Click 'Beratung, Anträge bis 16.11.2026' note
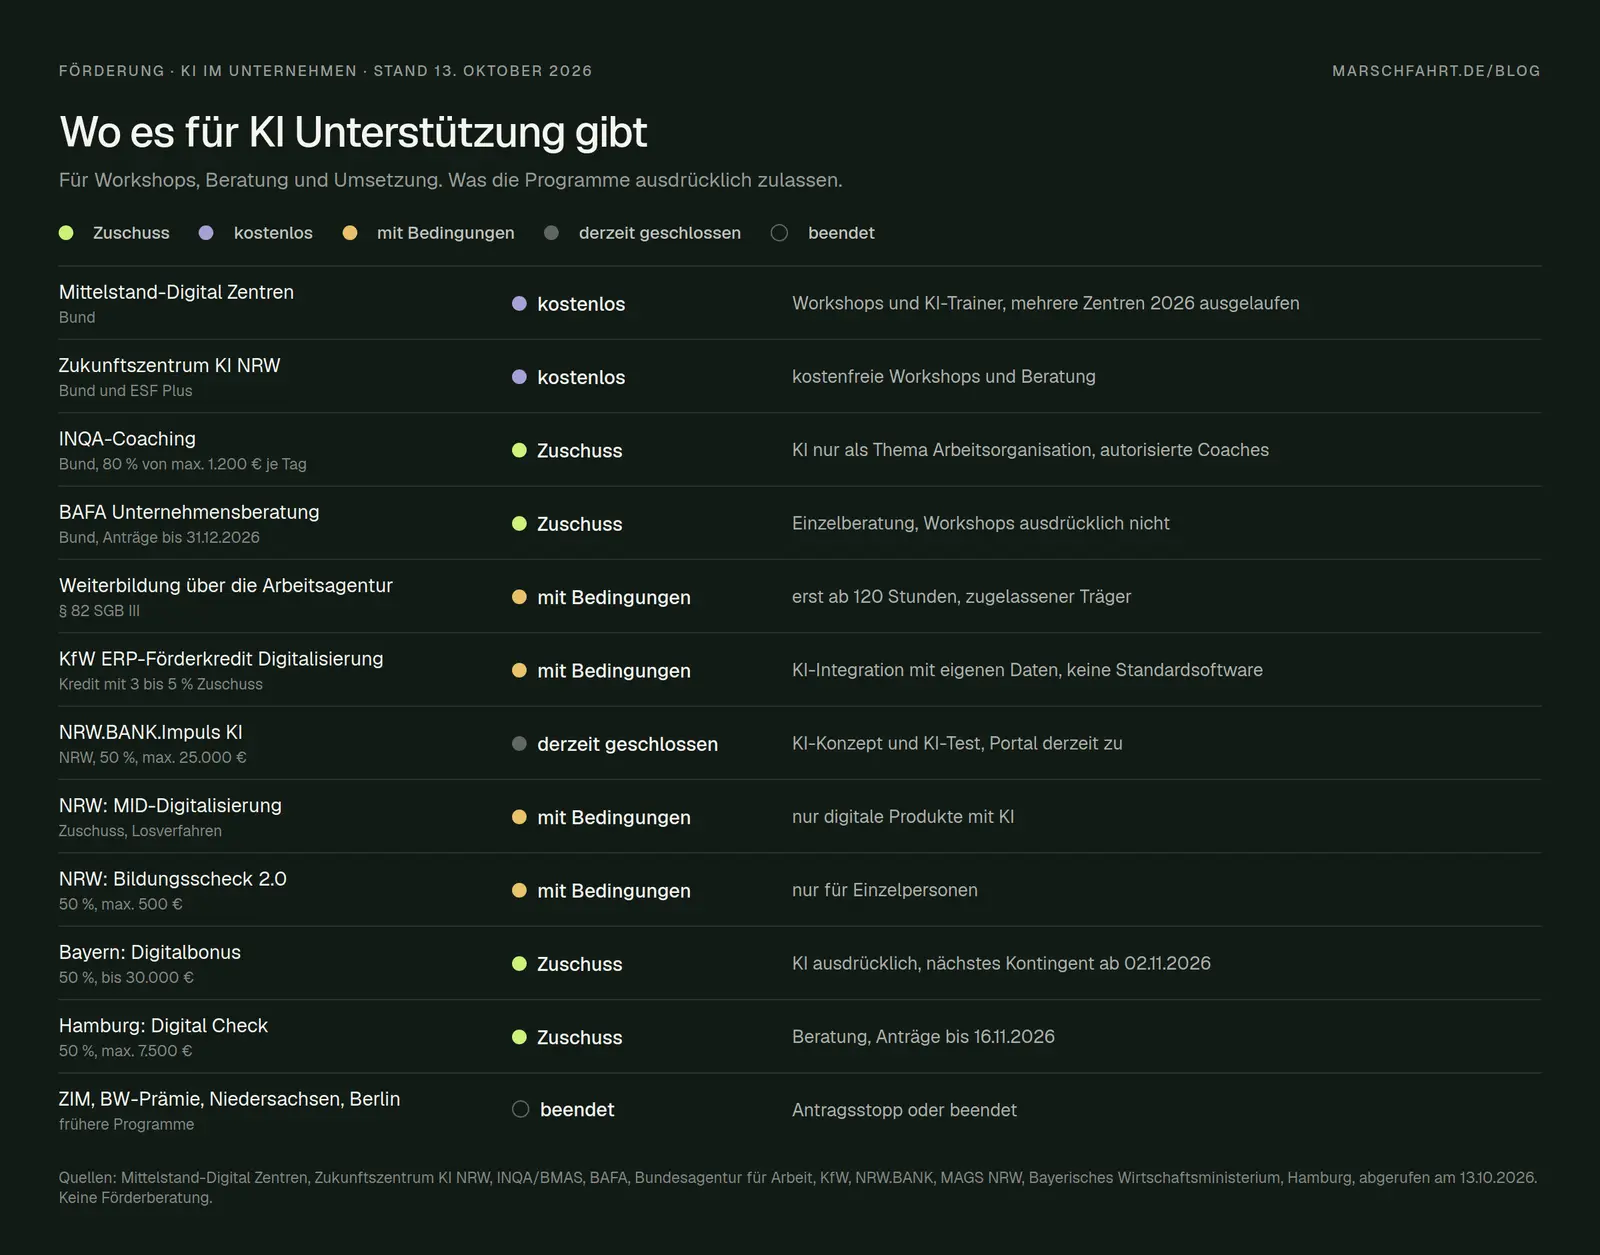Image resolution: width=1600 pixels, height=1255 pixels. (x=923, y=1037)
